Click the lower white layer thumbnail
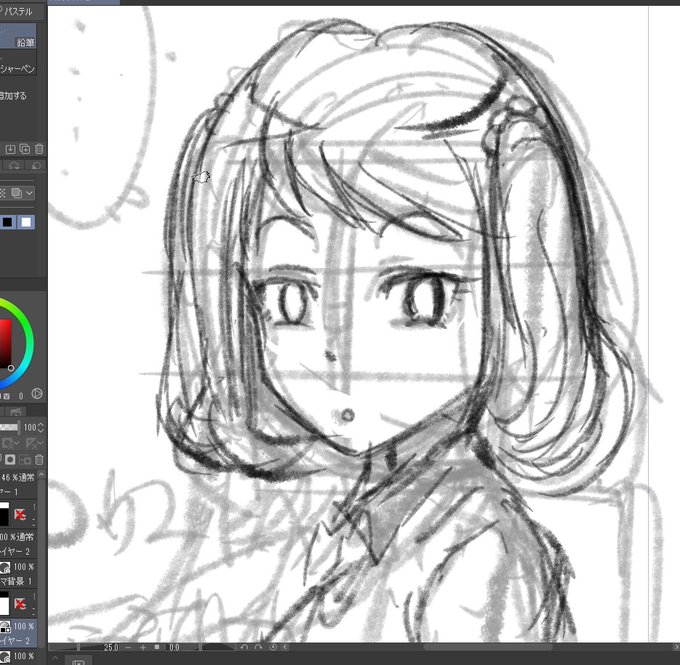 pos(4,603)
